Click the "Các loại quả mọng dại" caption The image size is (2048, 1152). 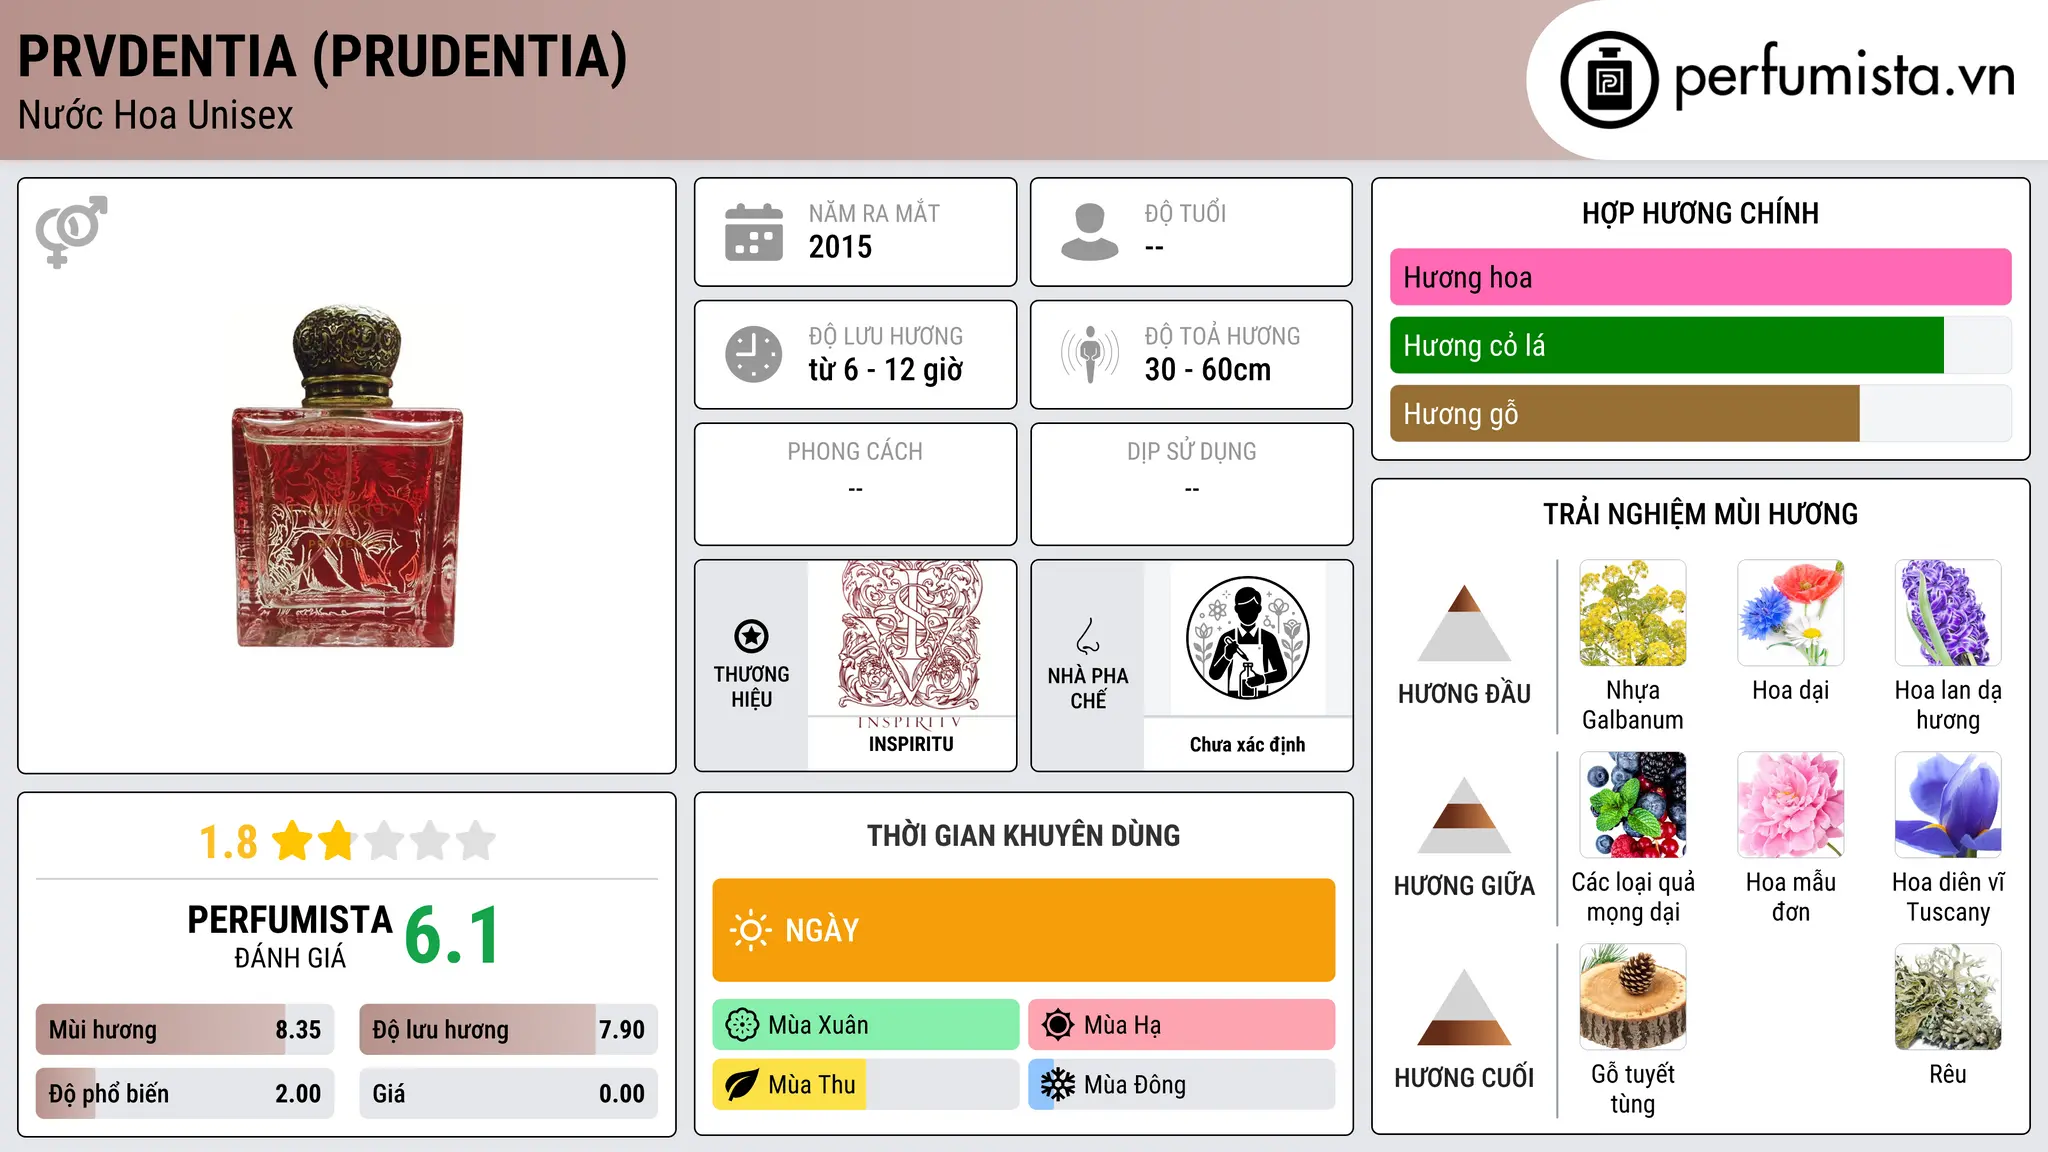(x=1632, y=897)
